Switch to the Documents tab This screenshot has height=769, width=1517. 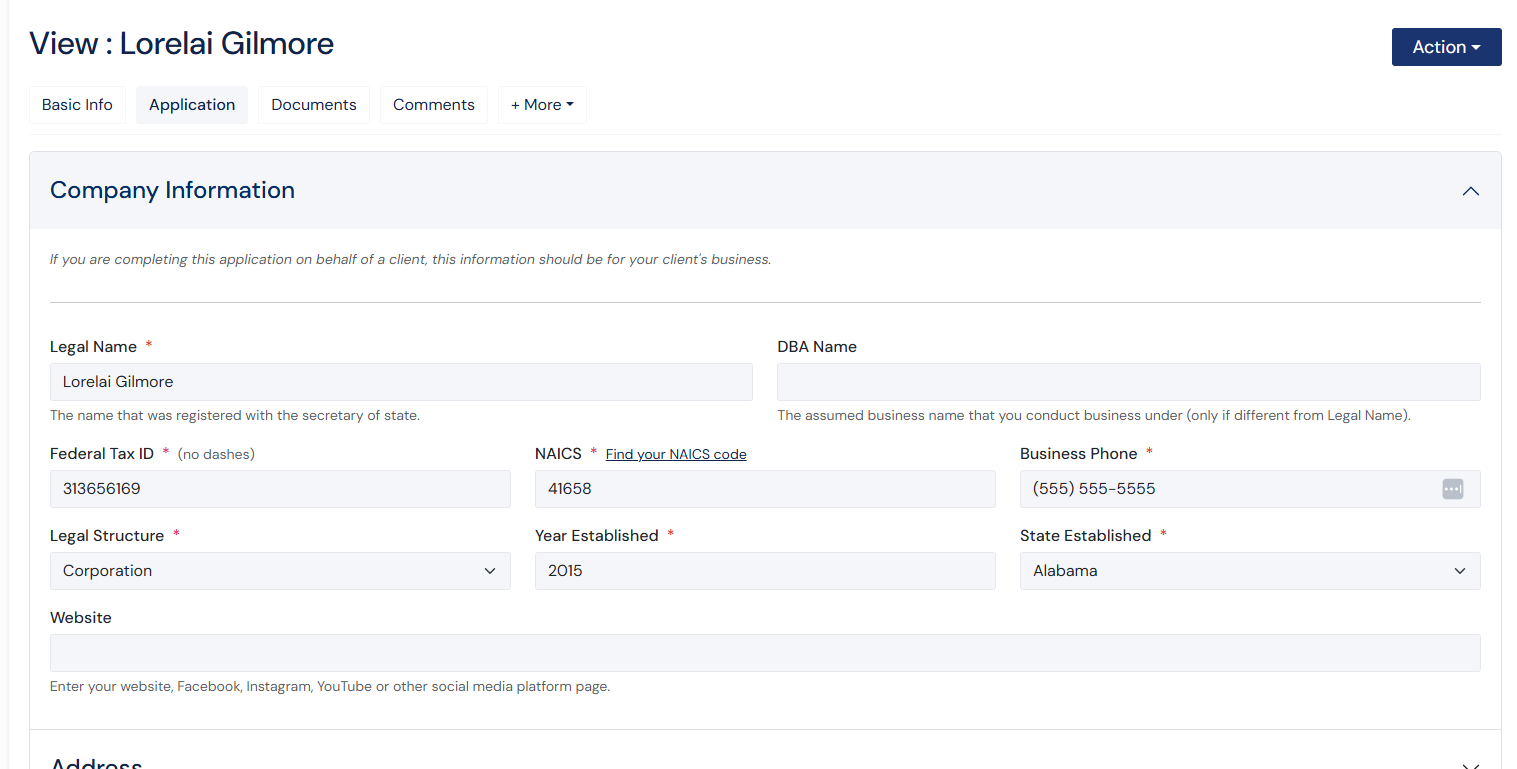click(x=313, y=104)
